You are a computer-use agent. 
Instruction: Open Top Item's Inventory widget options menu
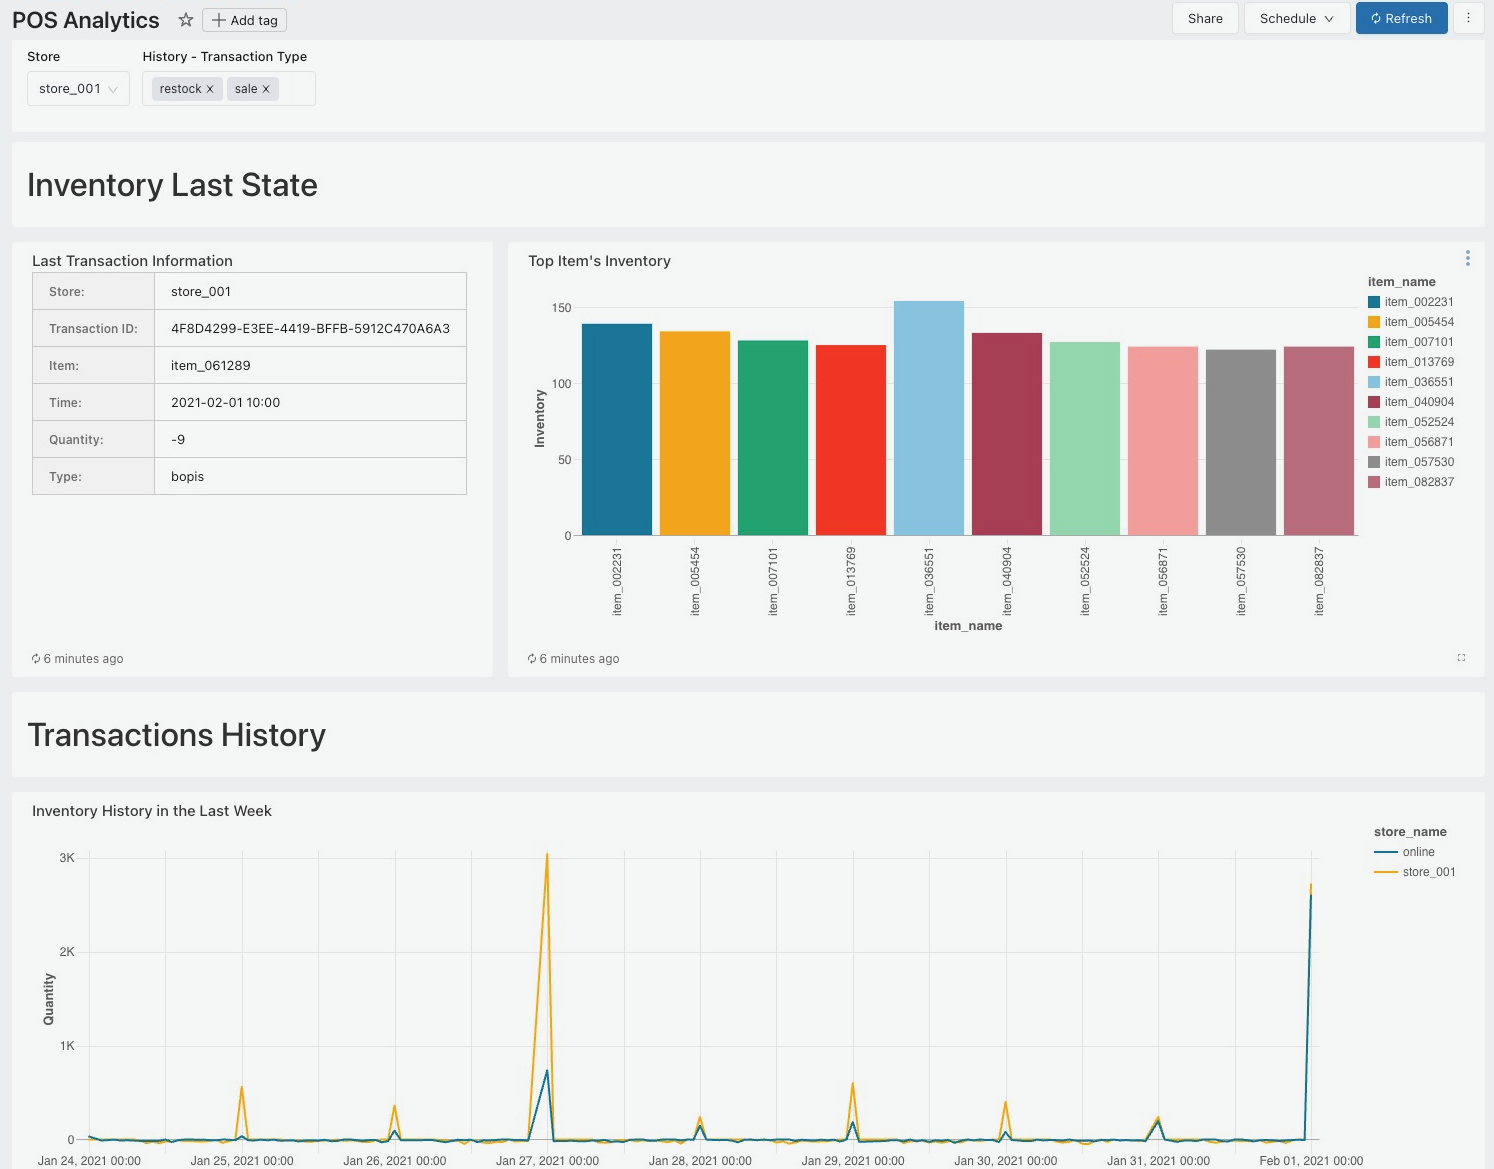pos(1467,259)
